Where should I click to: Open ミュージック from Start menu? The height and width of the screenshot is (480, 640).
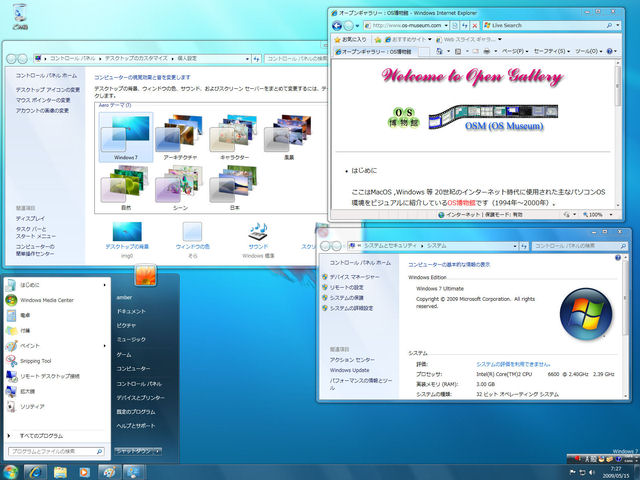coord(131,340)
